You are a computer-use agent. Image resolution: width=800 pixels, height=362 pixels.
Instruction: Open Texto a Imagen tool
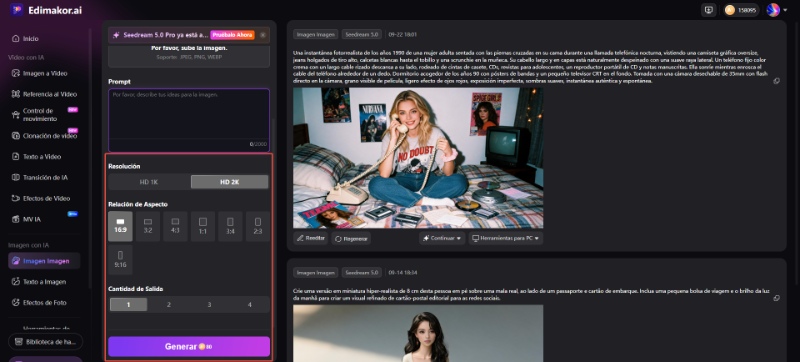pos(40,282)
